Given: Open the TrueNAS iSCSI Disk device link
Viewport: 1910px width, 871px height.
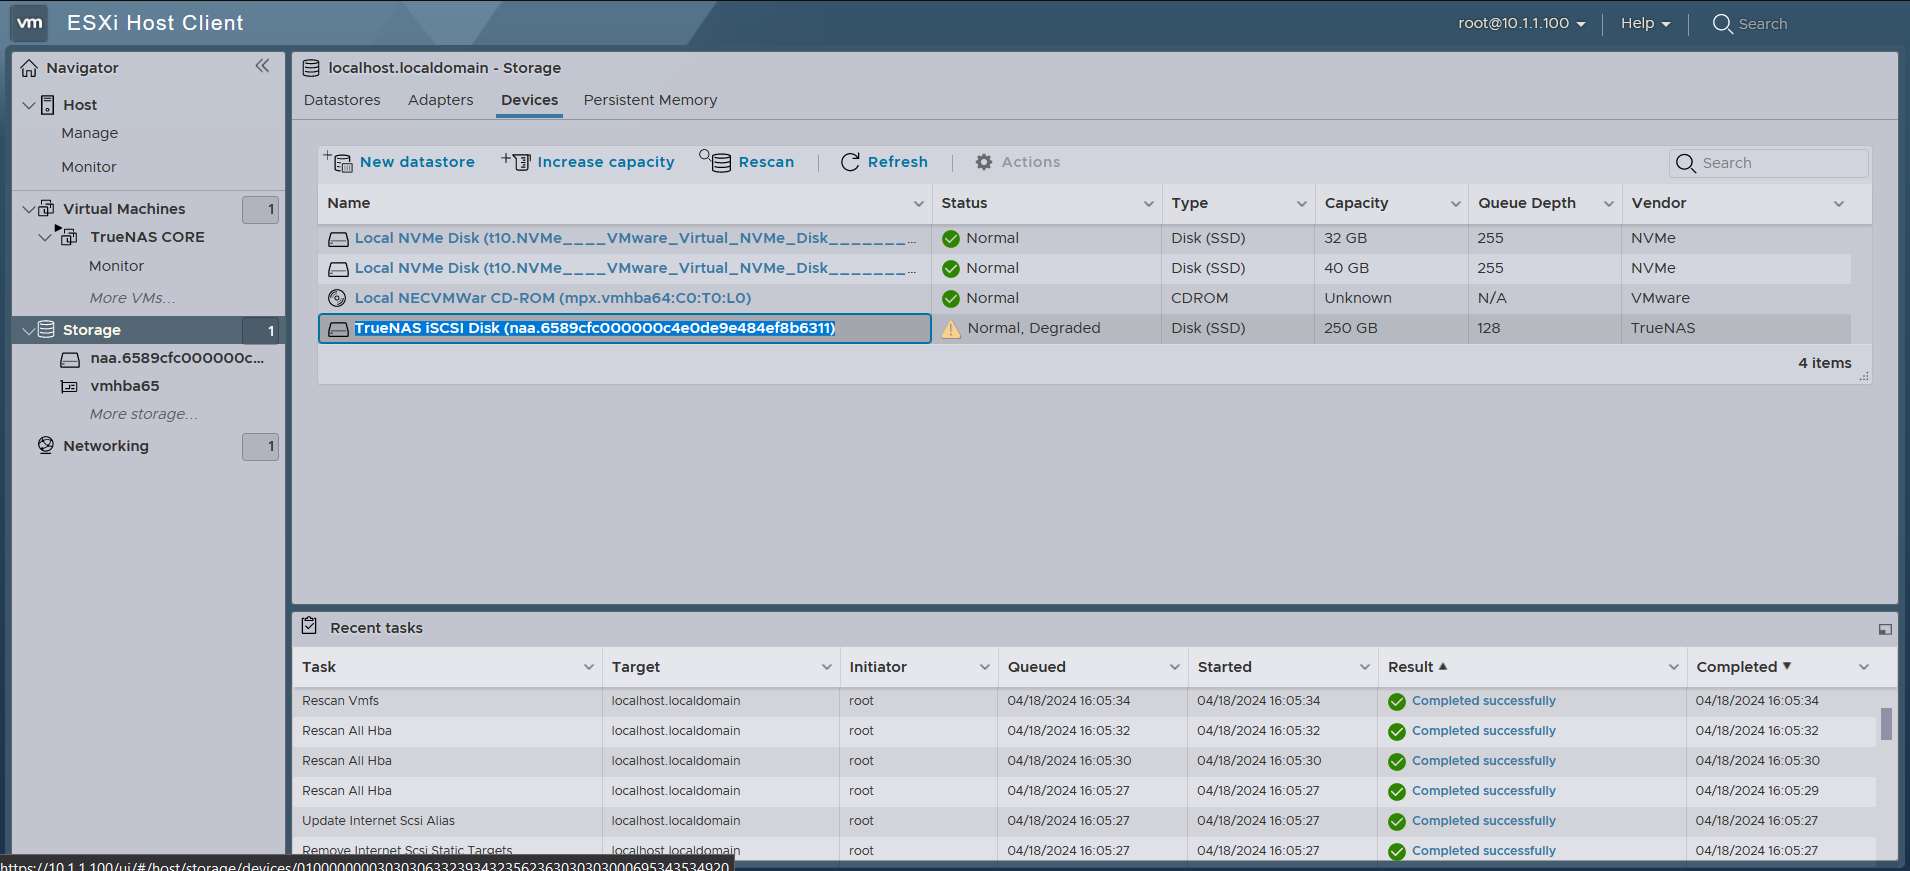Looking at the screenshot, I should [x=595, y=328].
